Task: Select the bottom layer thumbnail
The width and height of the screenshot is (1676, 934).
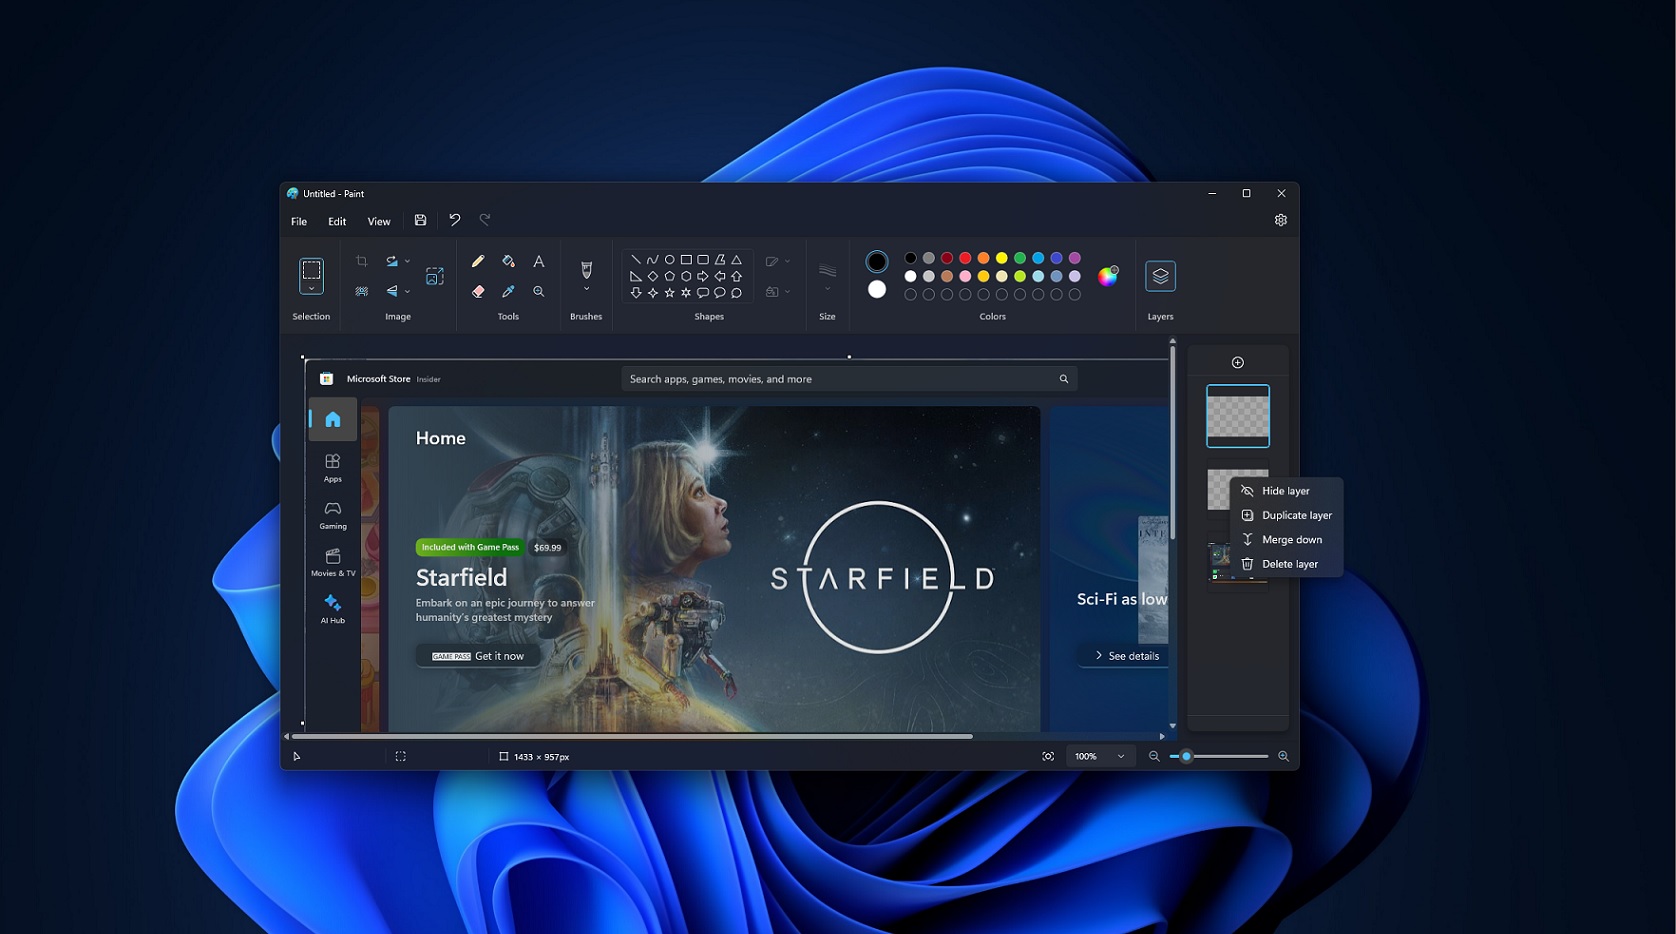Action: (1220, 562)
